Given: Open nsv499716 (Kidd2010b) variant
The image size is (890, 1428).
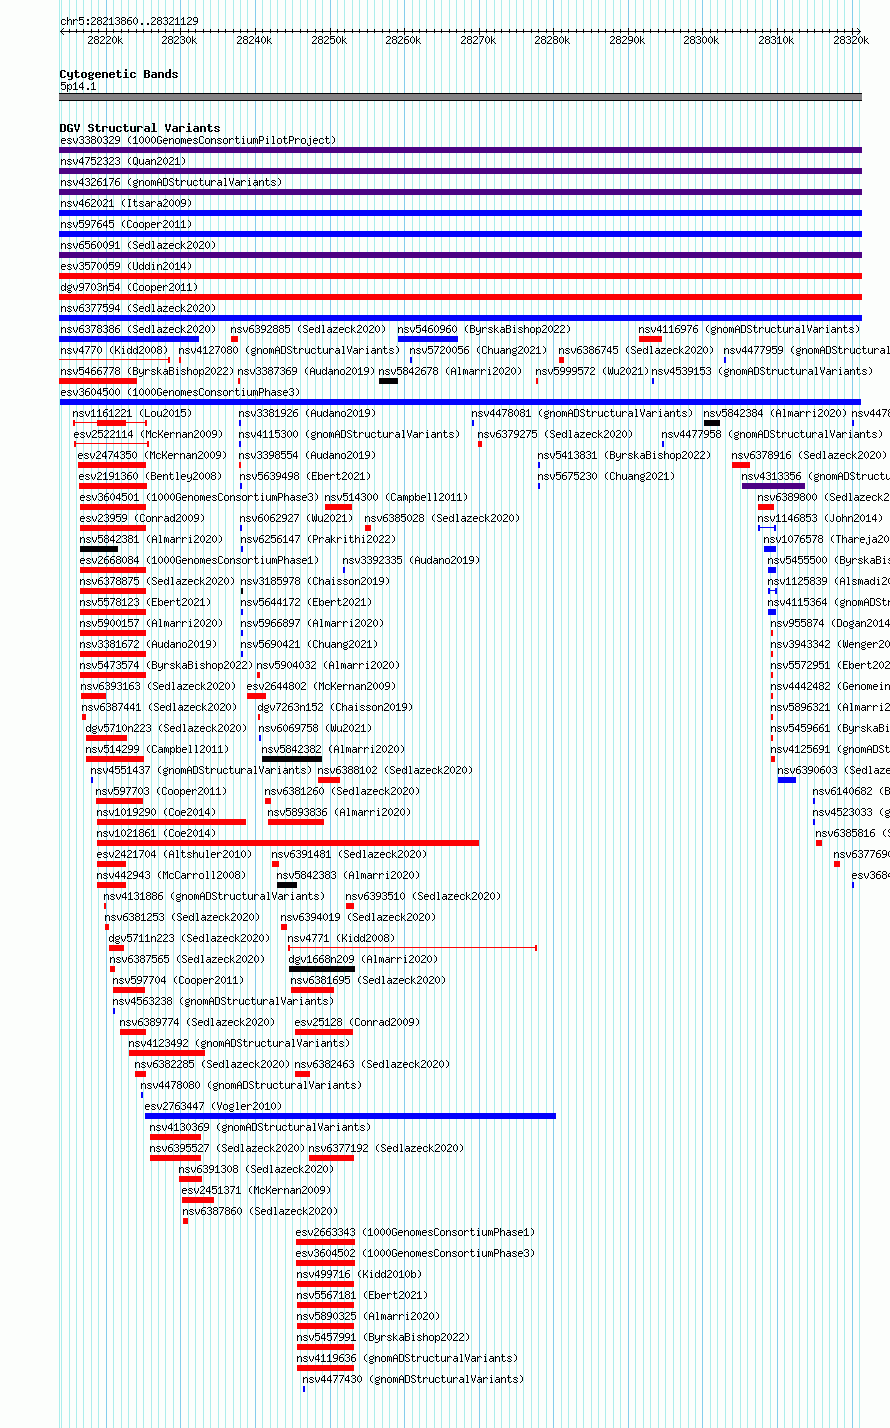Looking at the screenshot, I should click(359, 1274).
